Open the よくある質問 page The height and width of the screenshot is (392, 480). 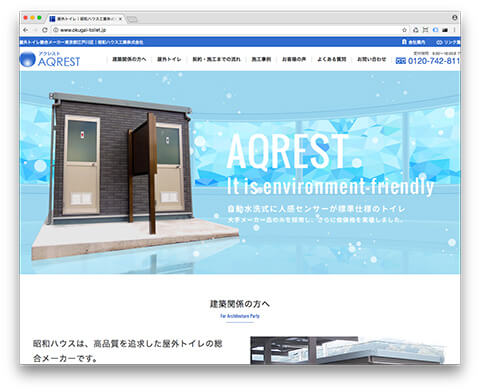click(331, 59)
